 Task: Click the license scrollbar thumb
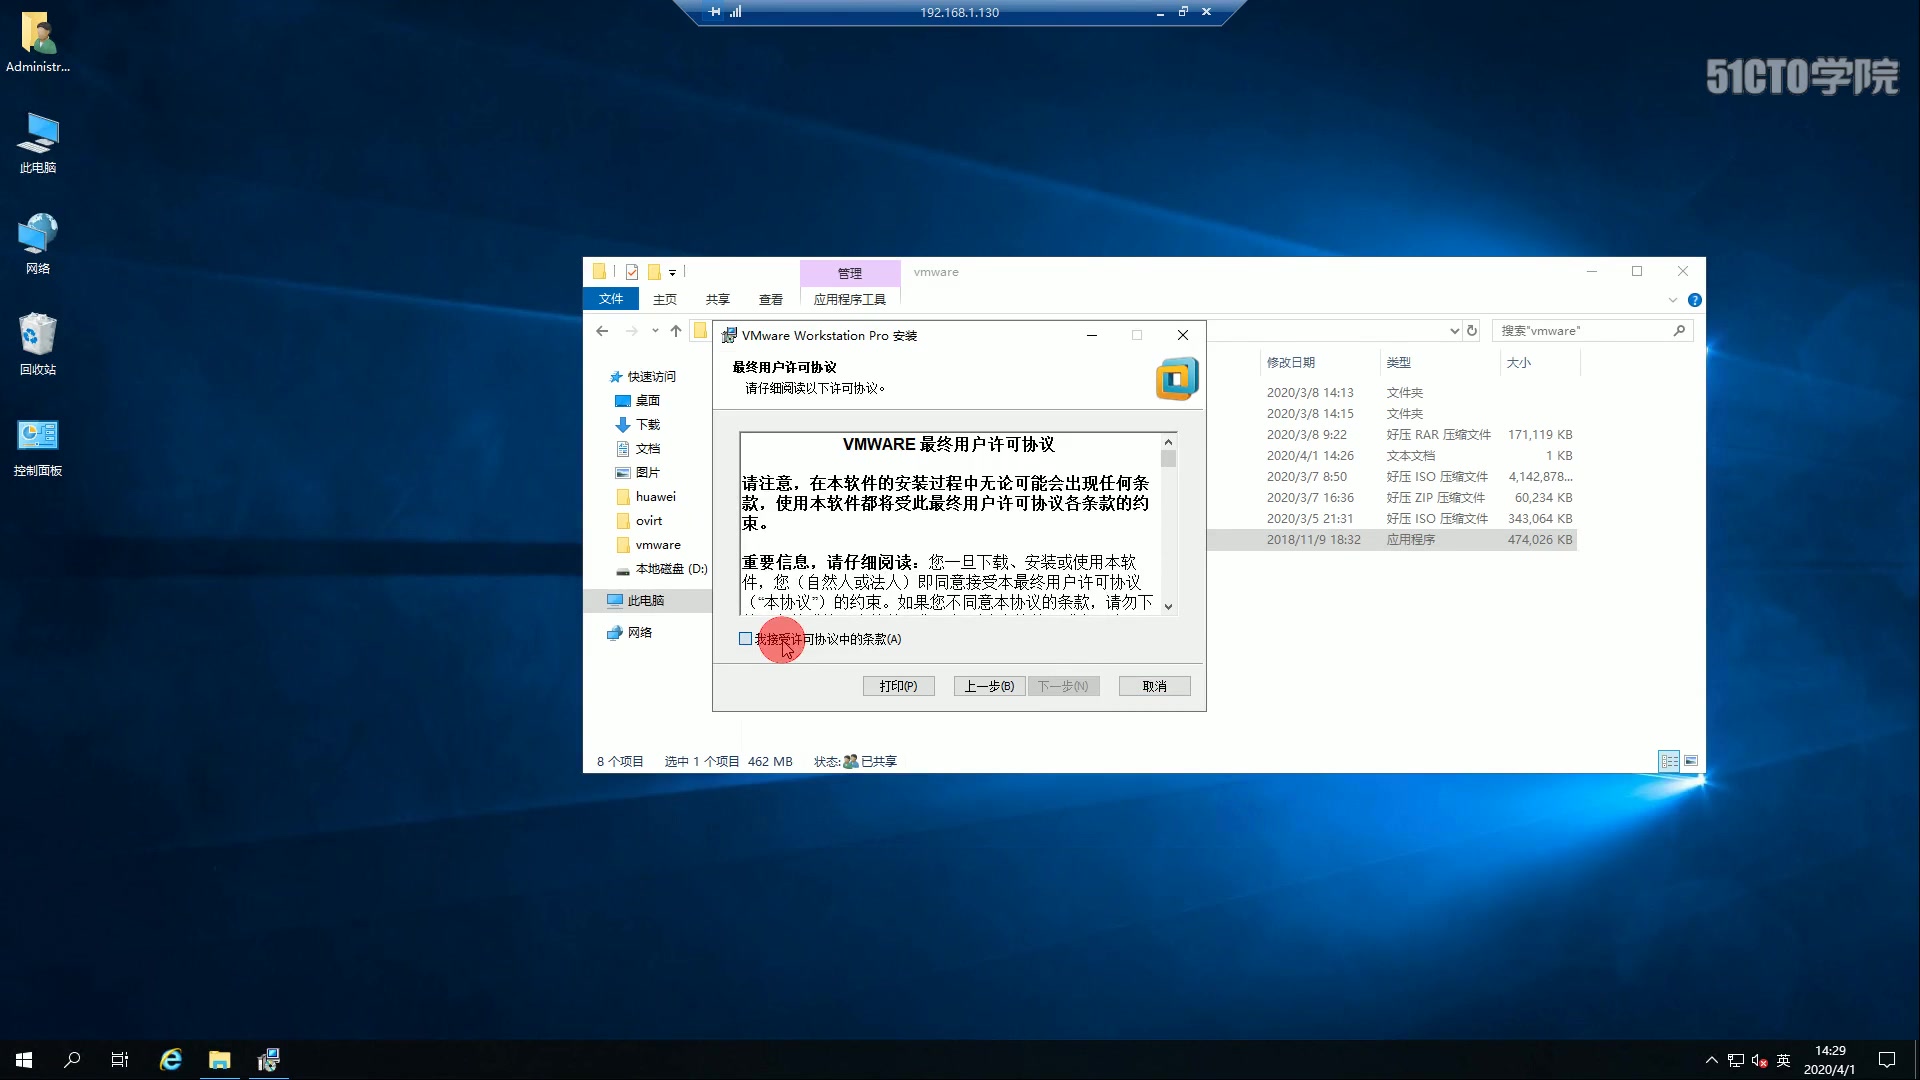pos(1168,459)
